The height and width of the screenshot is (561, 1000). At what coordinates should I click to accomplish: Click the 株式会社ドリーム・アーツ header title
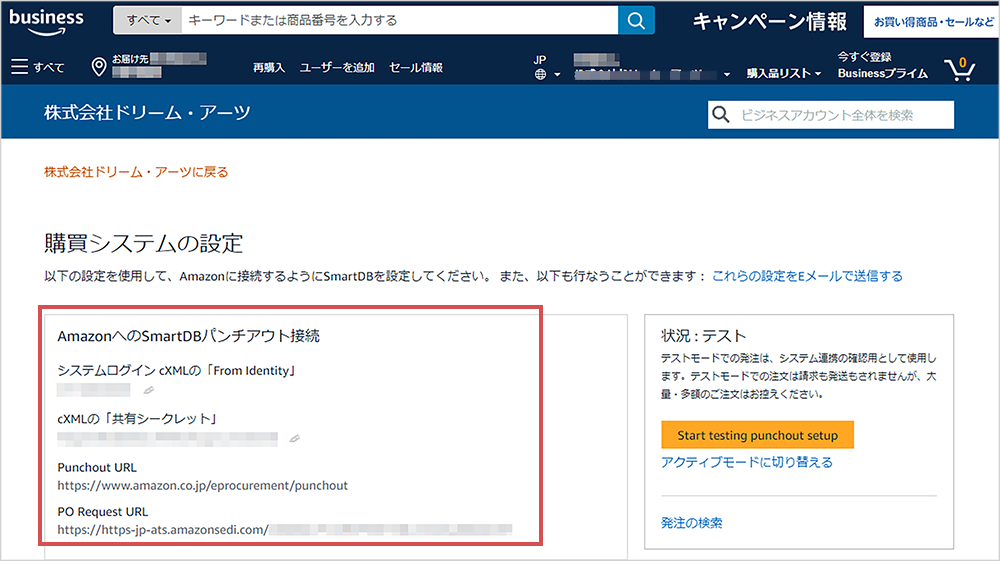(147, 113)
